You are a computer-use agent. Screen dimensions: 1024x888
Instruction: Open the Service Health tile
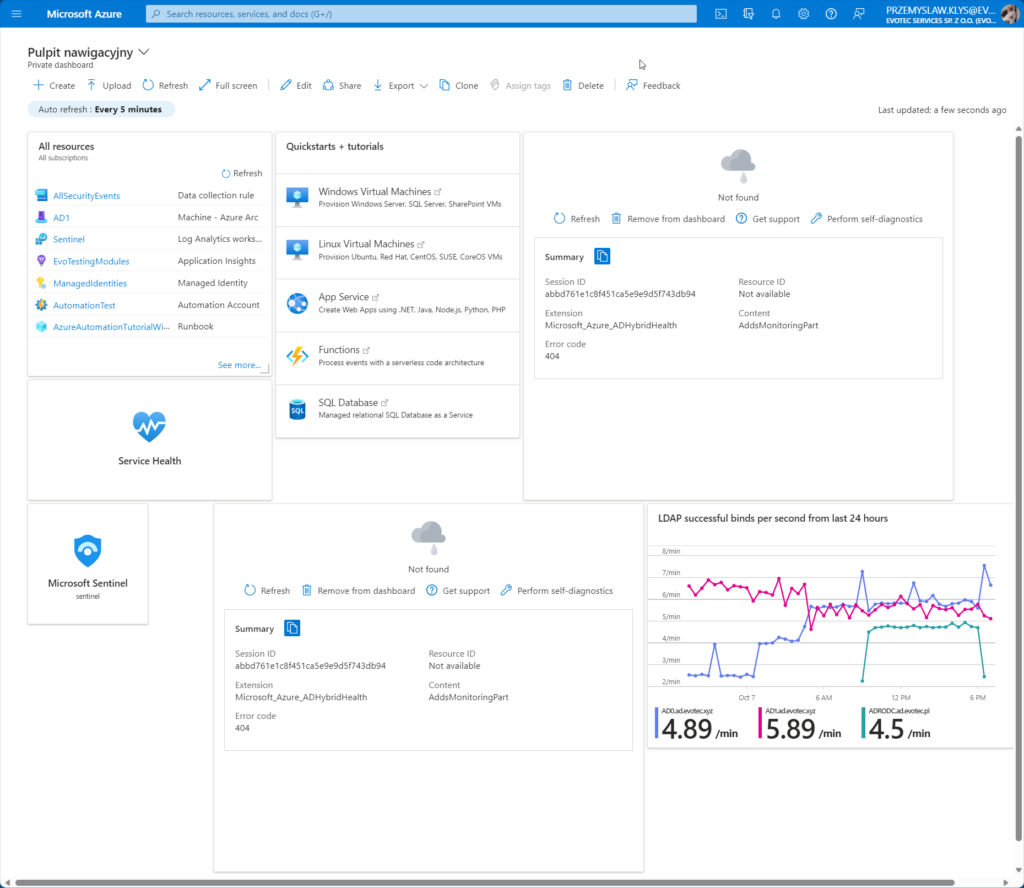pyautogui.click(x=149, y=439)
